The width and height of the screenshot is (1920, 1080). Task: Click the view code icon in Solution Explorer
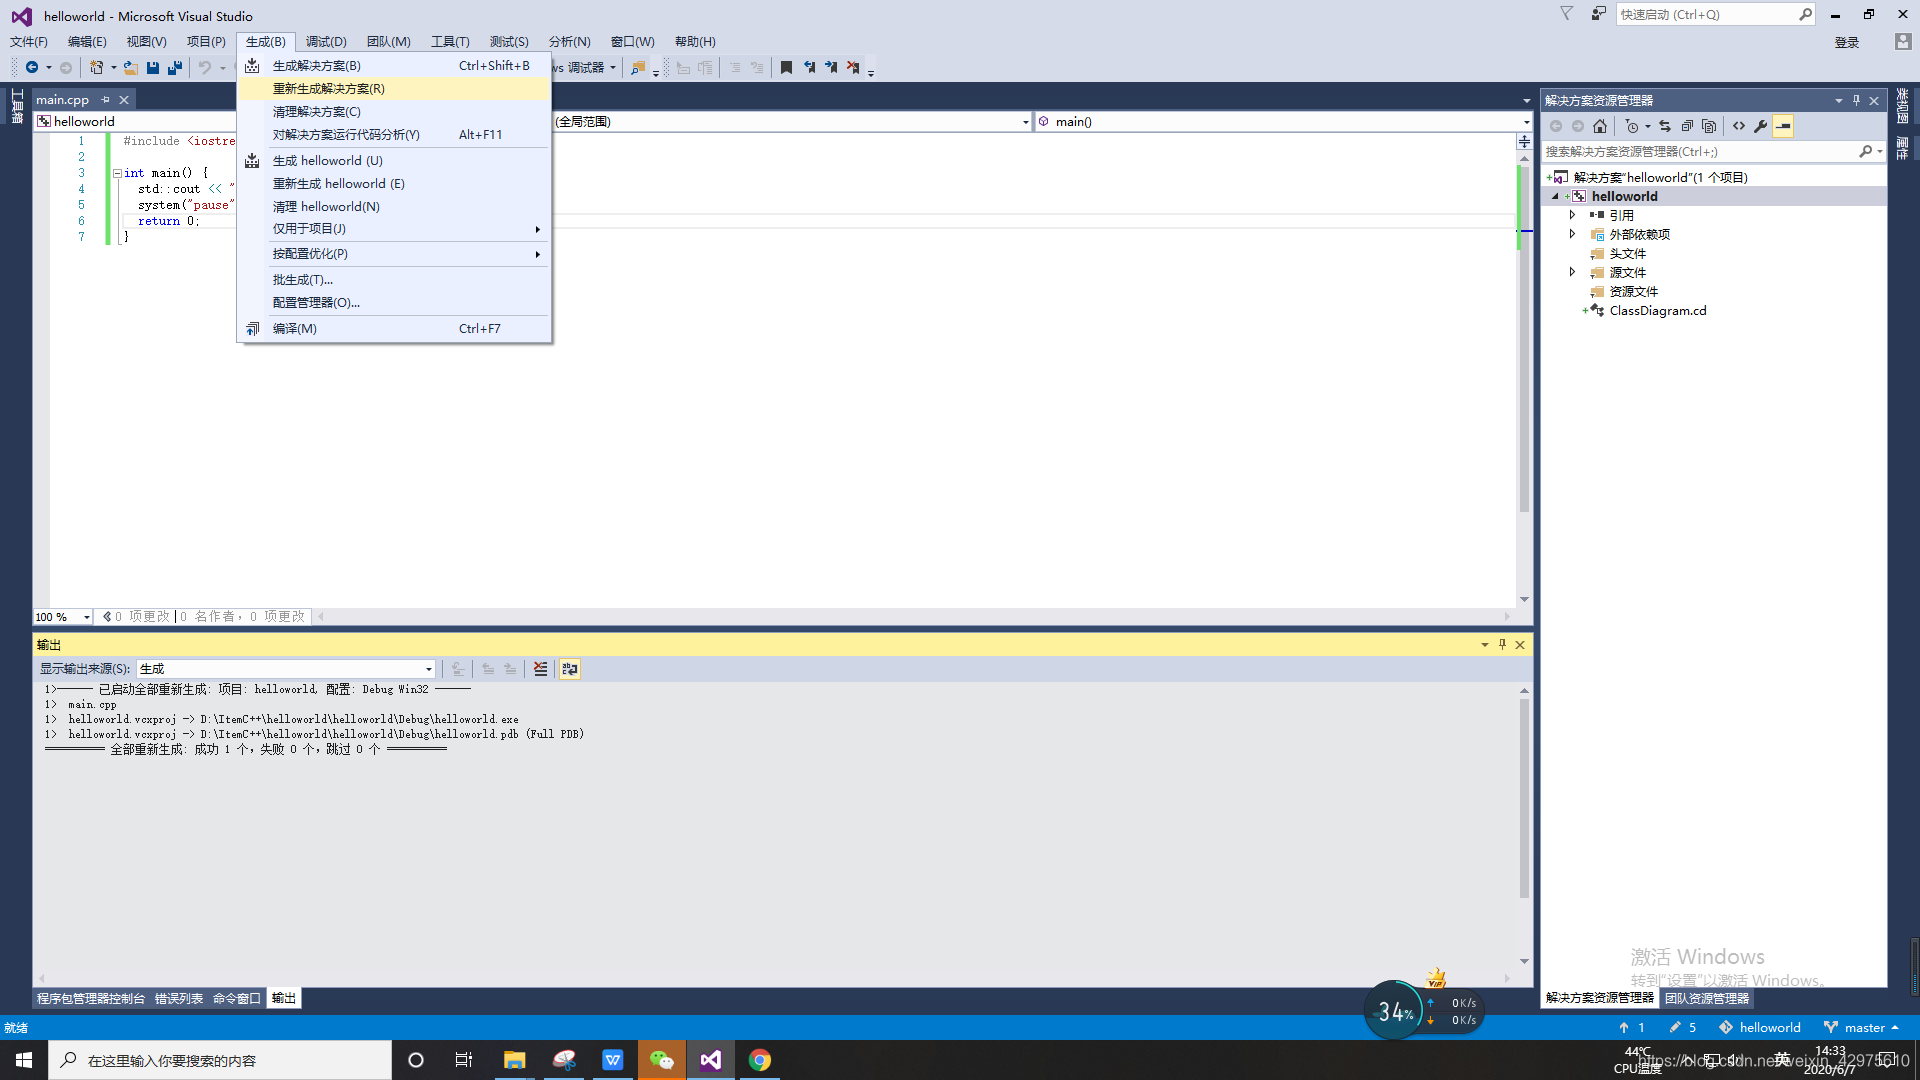(1739, 126)
